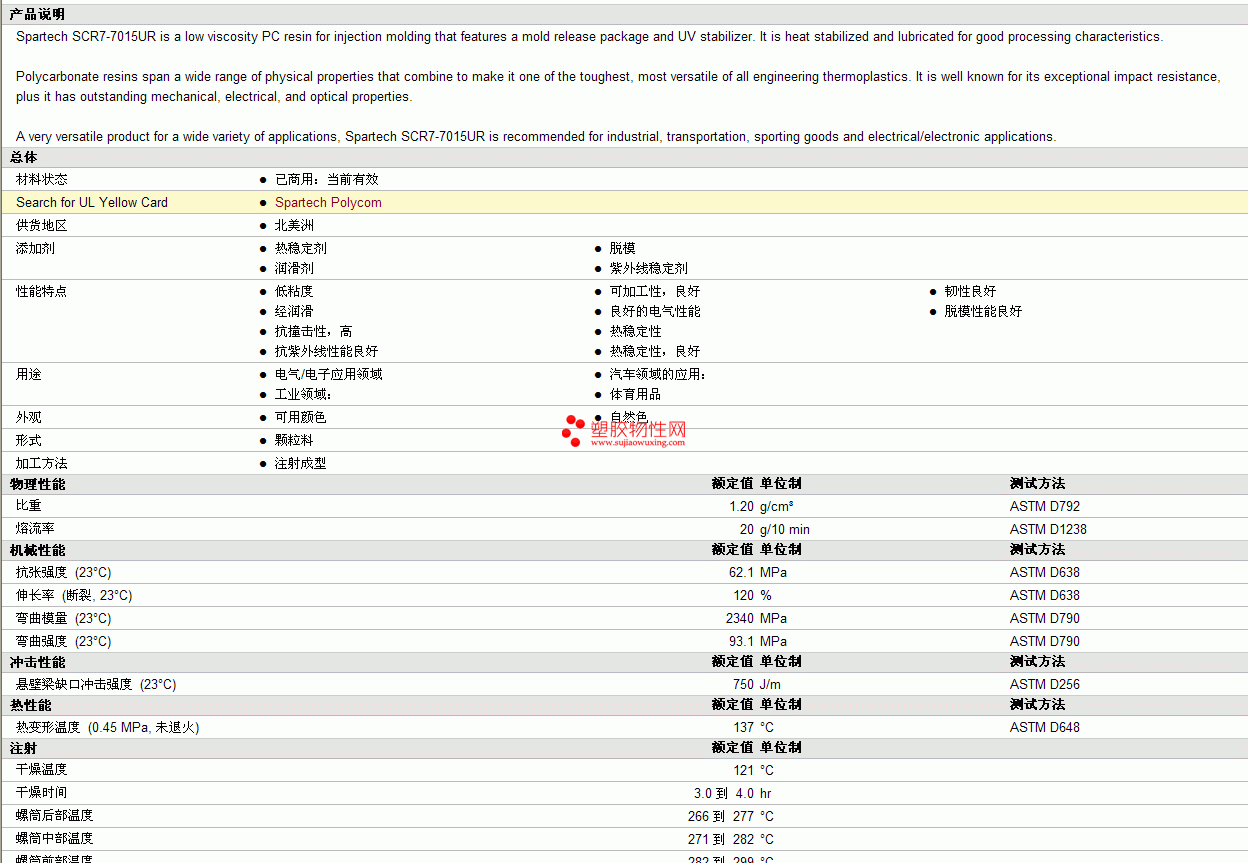
Task: Select the drying temperature value 121
Action: [x=743, y=770]
